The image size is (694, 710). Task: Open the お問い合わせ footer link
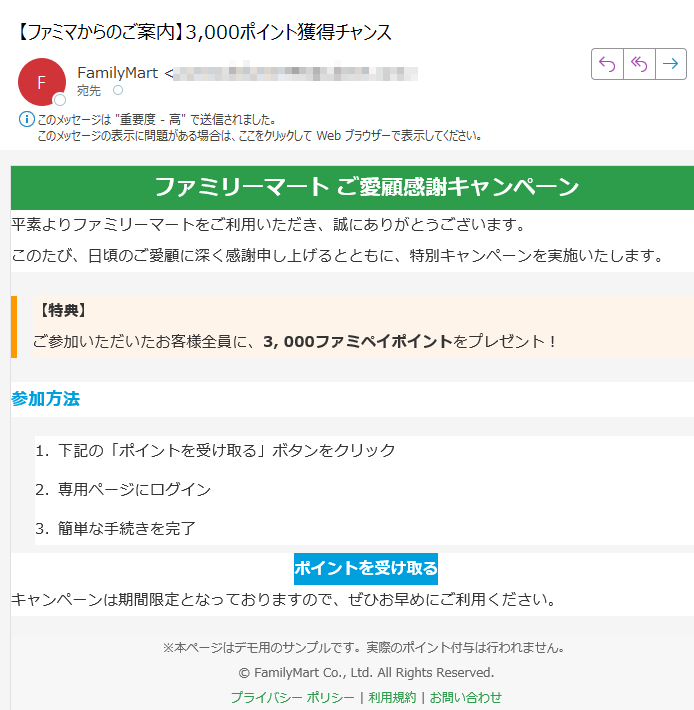(x=465, y=697)
